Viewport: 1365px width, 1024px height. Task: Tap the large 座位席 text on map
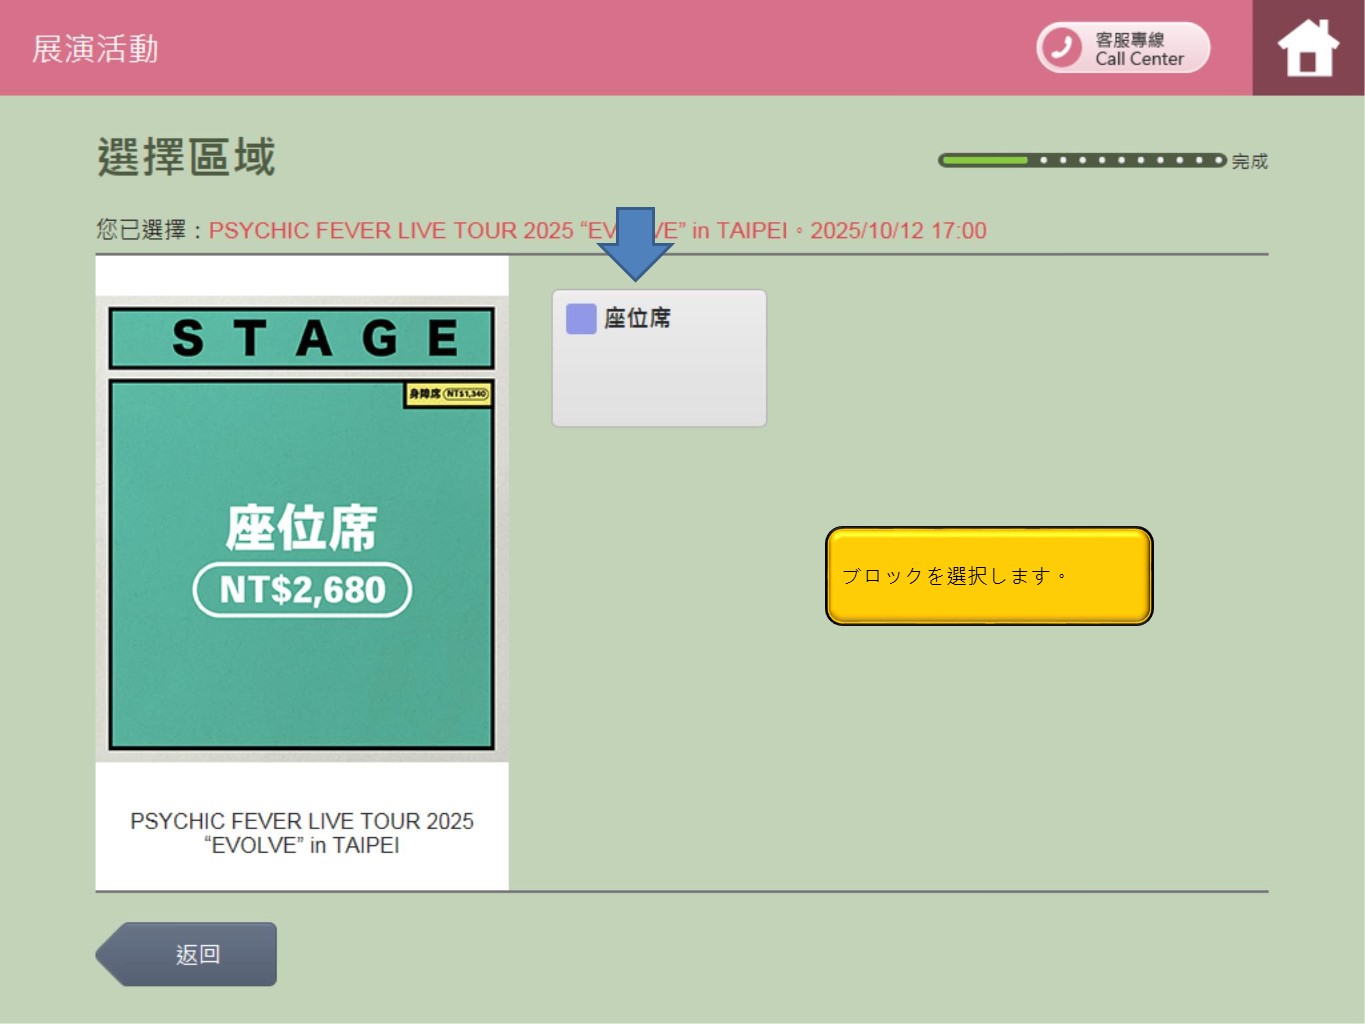pyautogui.click(x=301, y=528)
